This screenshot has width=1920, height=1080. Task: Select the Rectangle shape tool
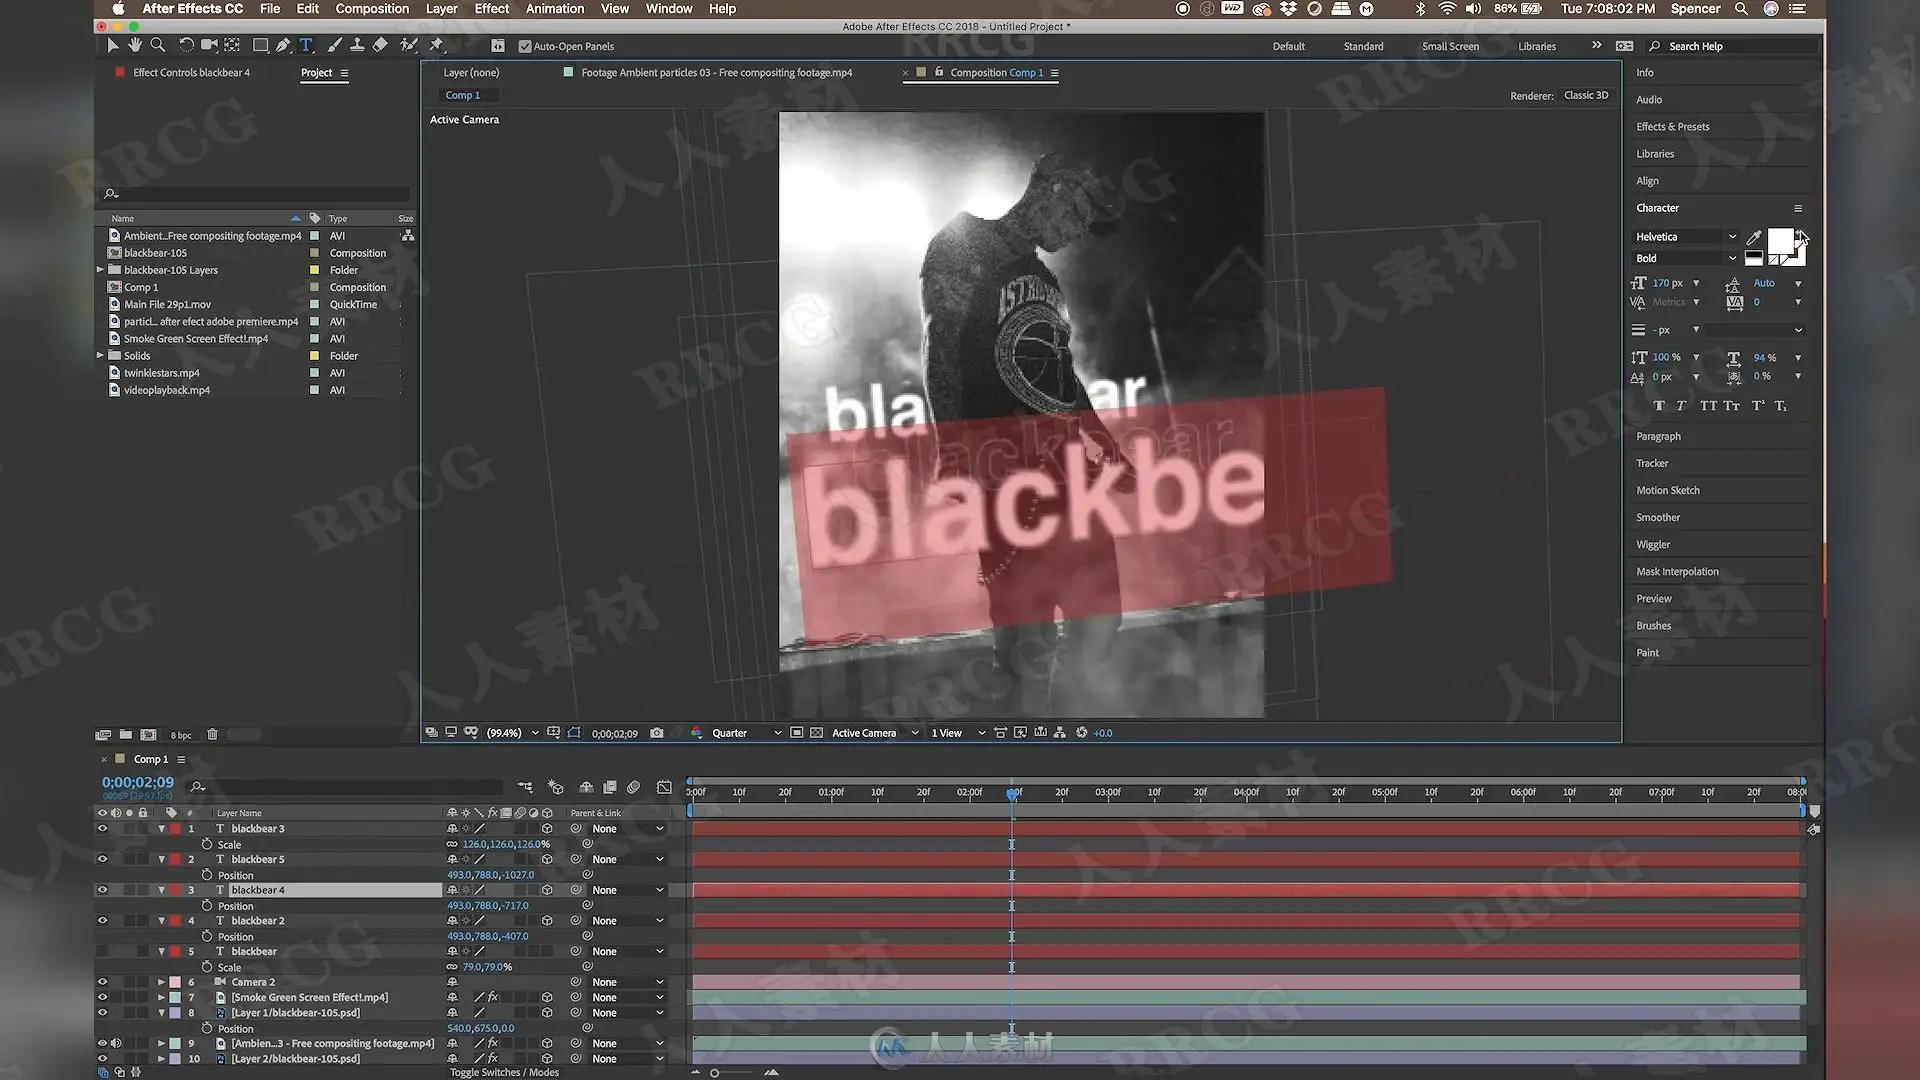pyautogui.click(x=260, y=45)
